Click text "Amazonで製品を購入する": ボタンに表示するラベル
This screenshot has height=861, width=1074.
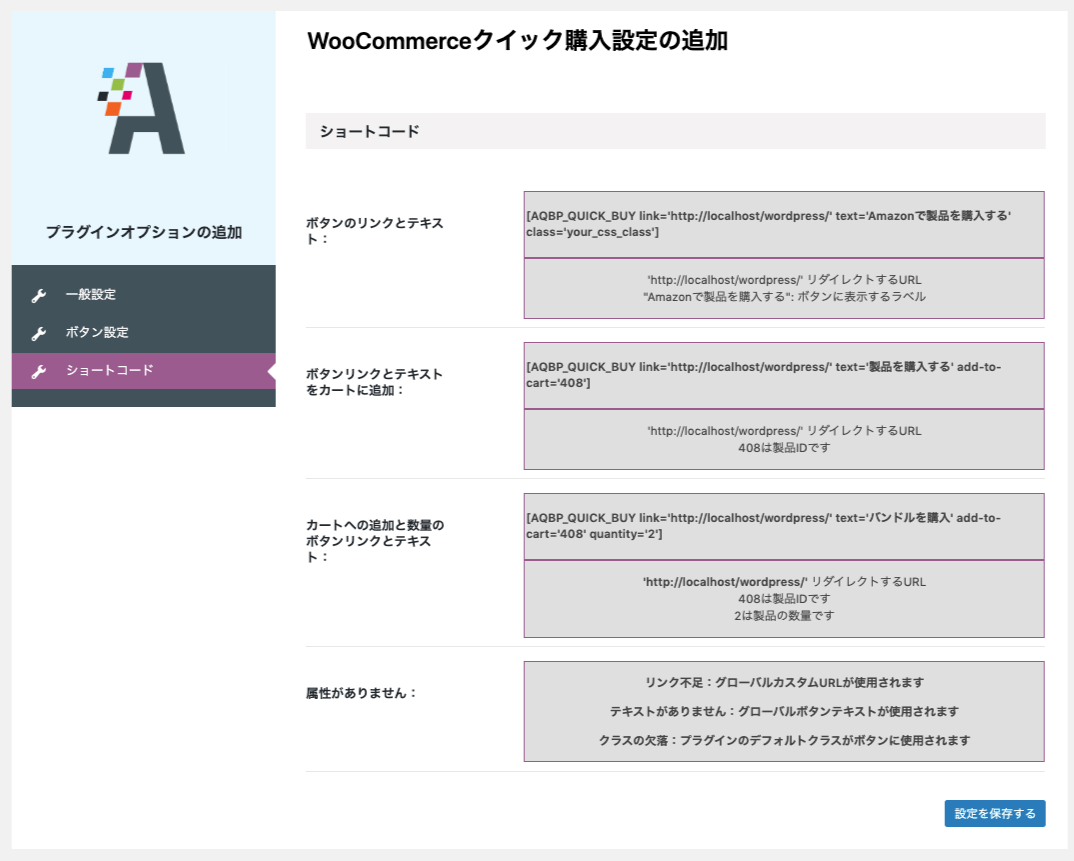(784, 297)
